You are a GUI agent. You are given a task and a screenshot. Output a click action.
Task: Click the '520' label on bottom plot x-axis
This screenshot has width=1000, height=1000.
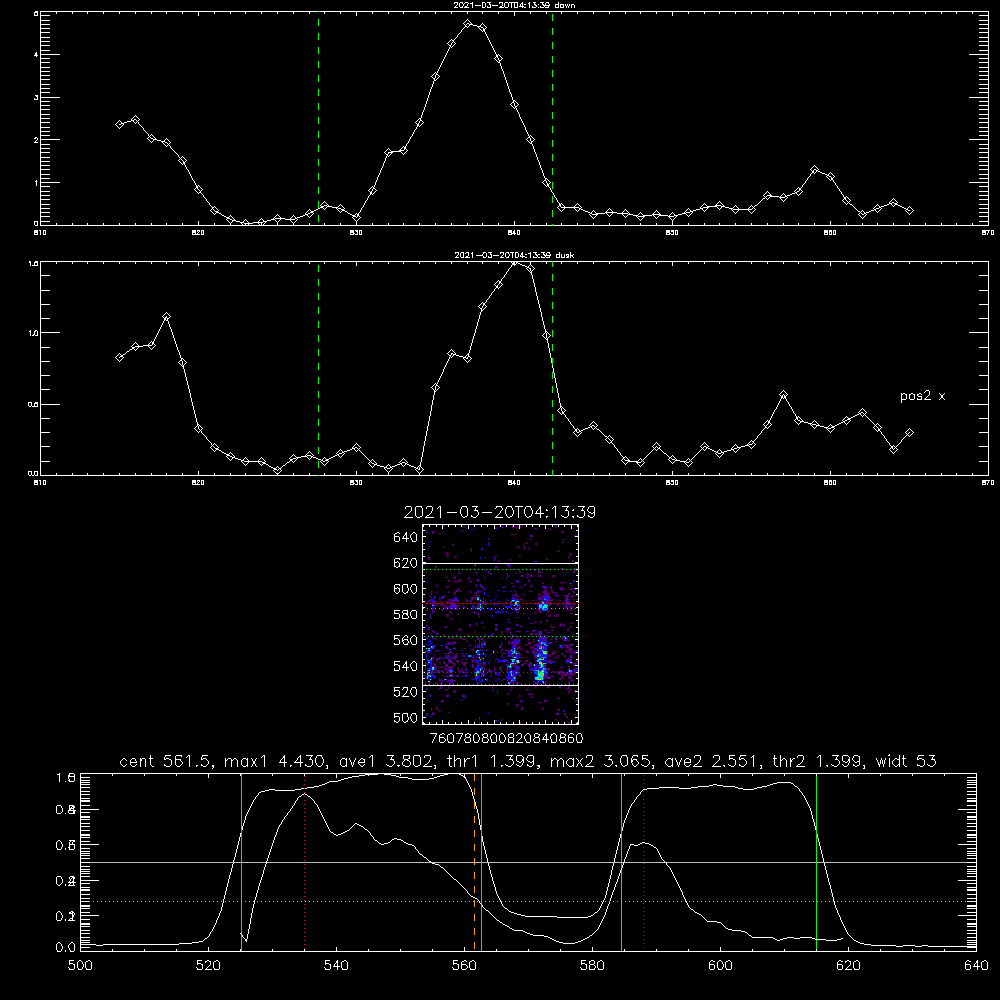pos(208,966)
